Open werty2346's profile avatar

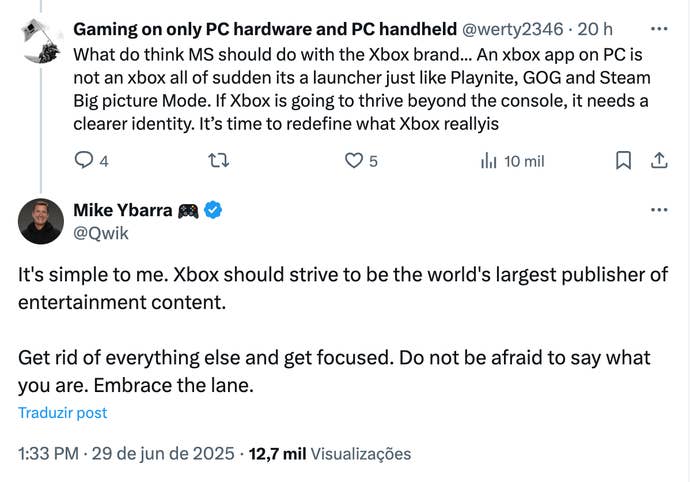[x=41, y=33]
